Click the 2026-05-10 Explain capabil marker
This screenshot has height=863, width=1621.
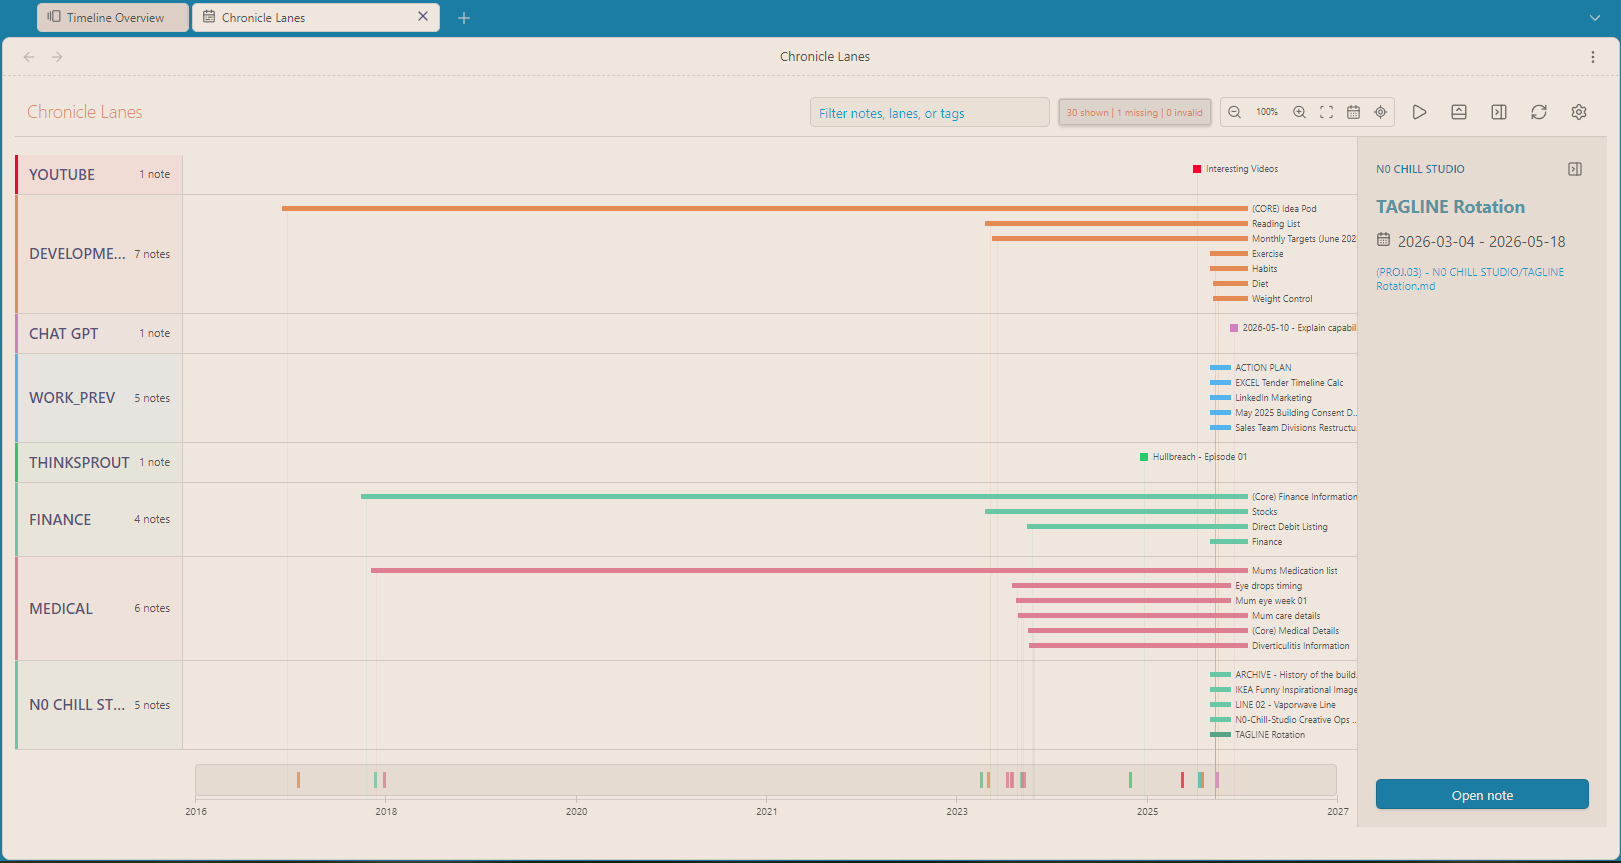coord(1234,328)
